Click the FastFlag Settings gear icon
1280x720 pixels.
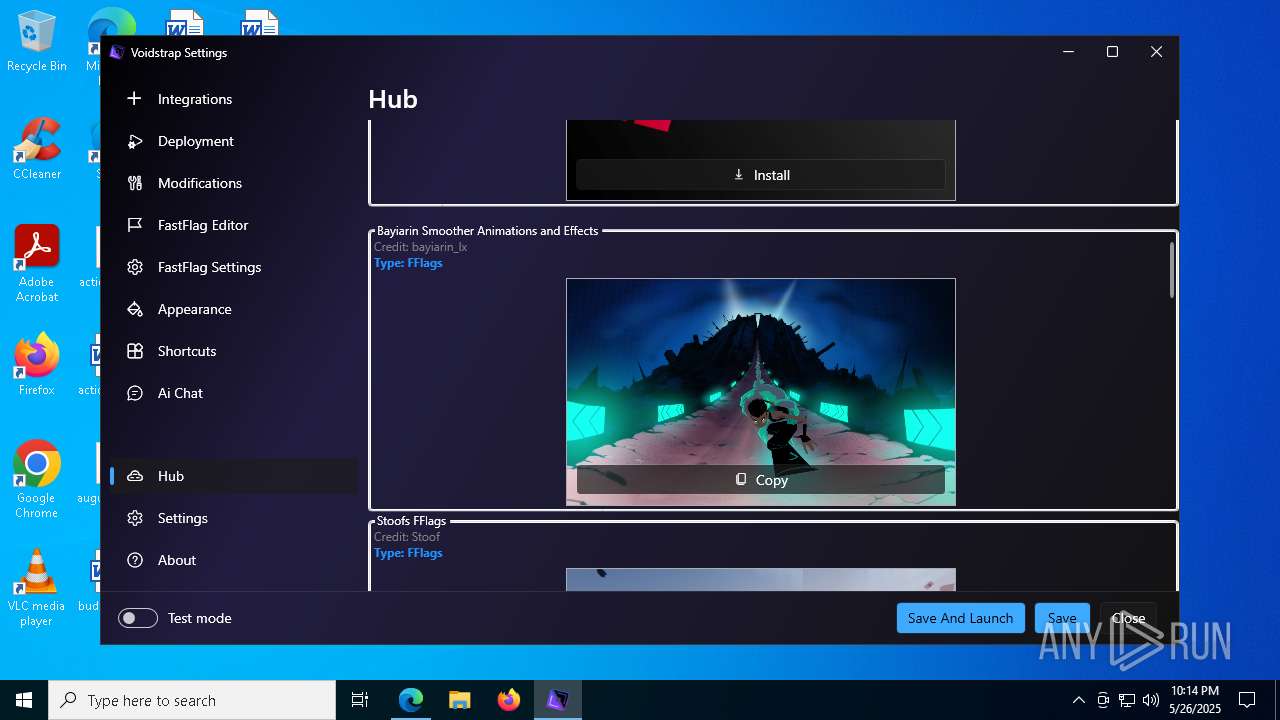(x=135, y=267)
